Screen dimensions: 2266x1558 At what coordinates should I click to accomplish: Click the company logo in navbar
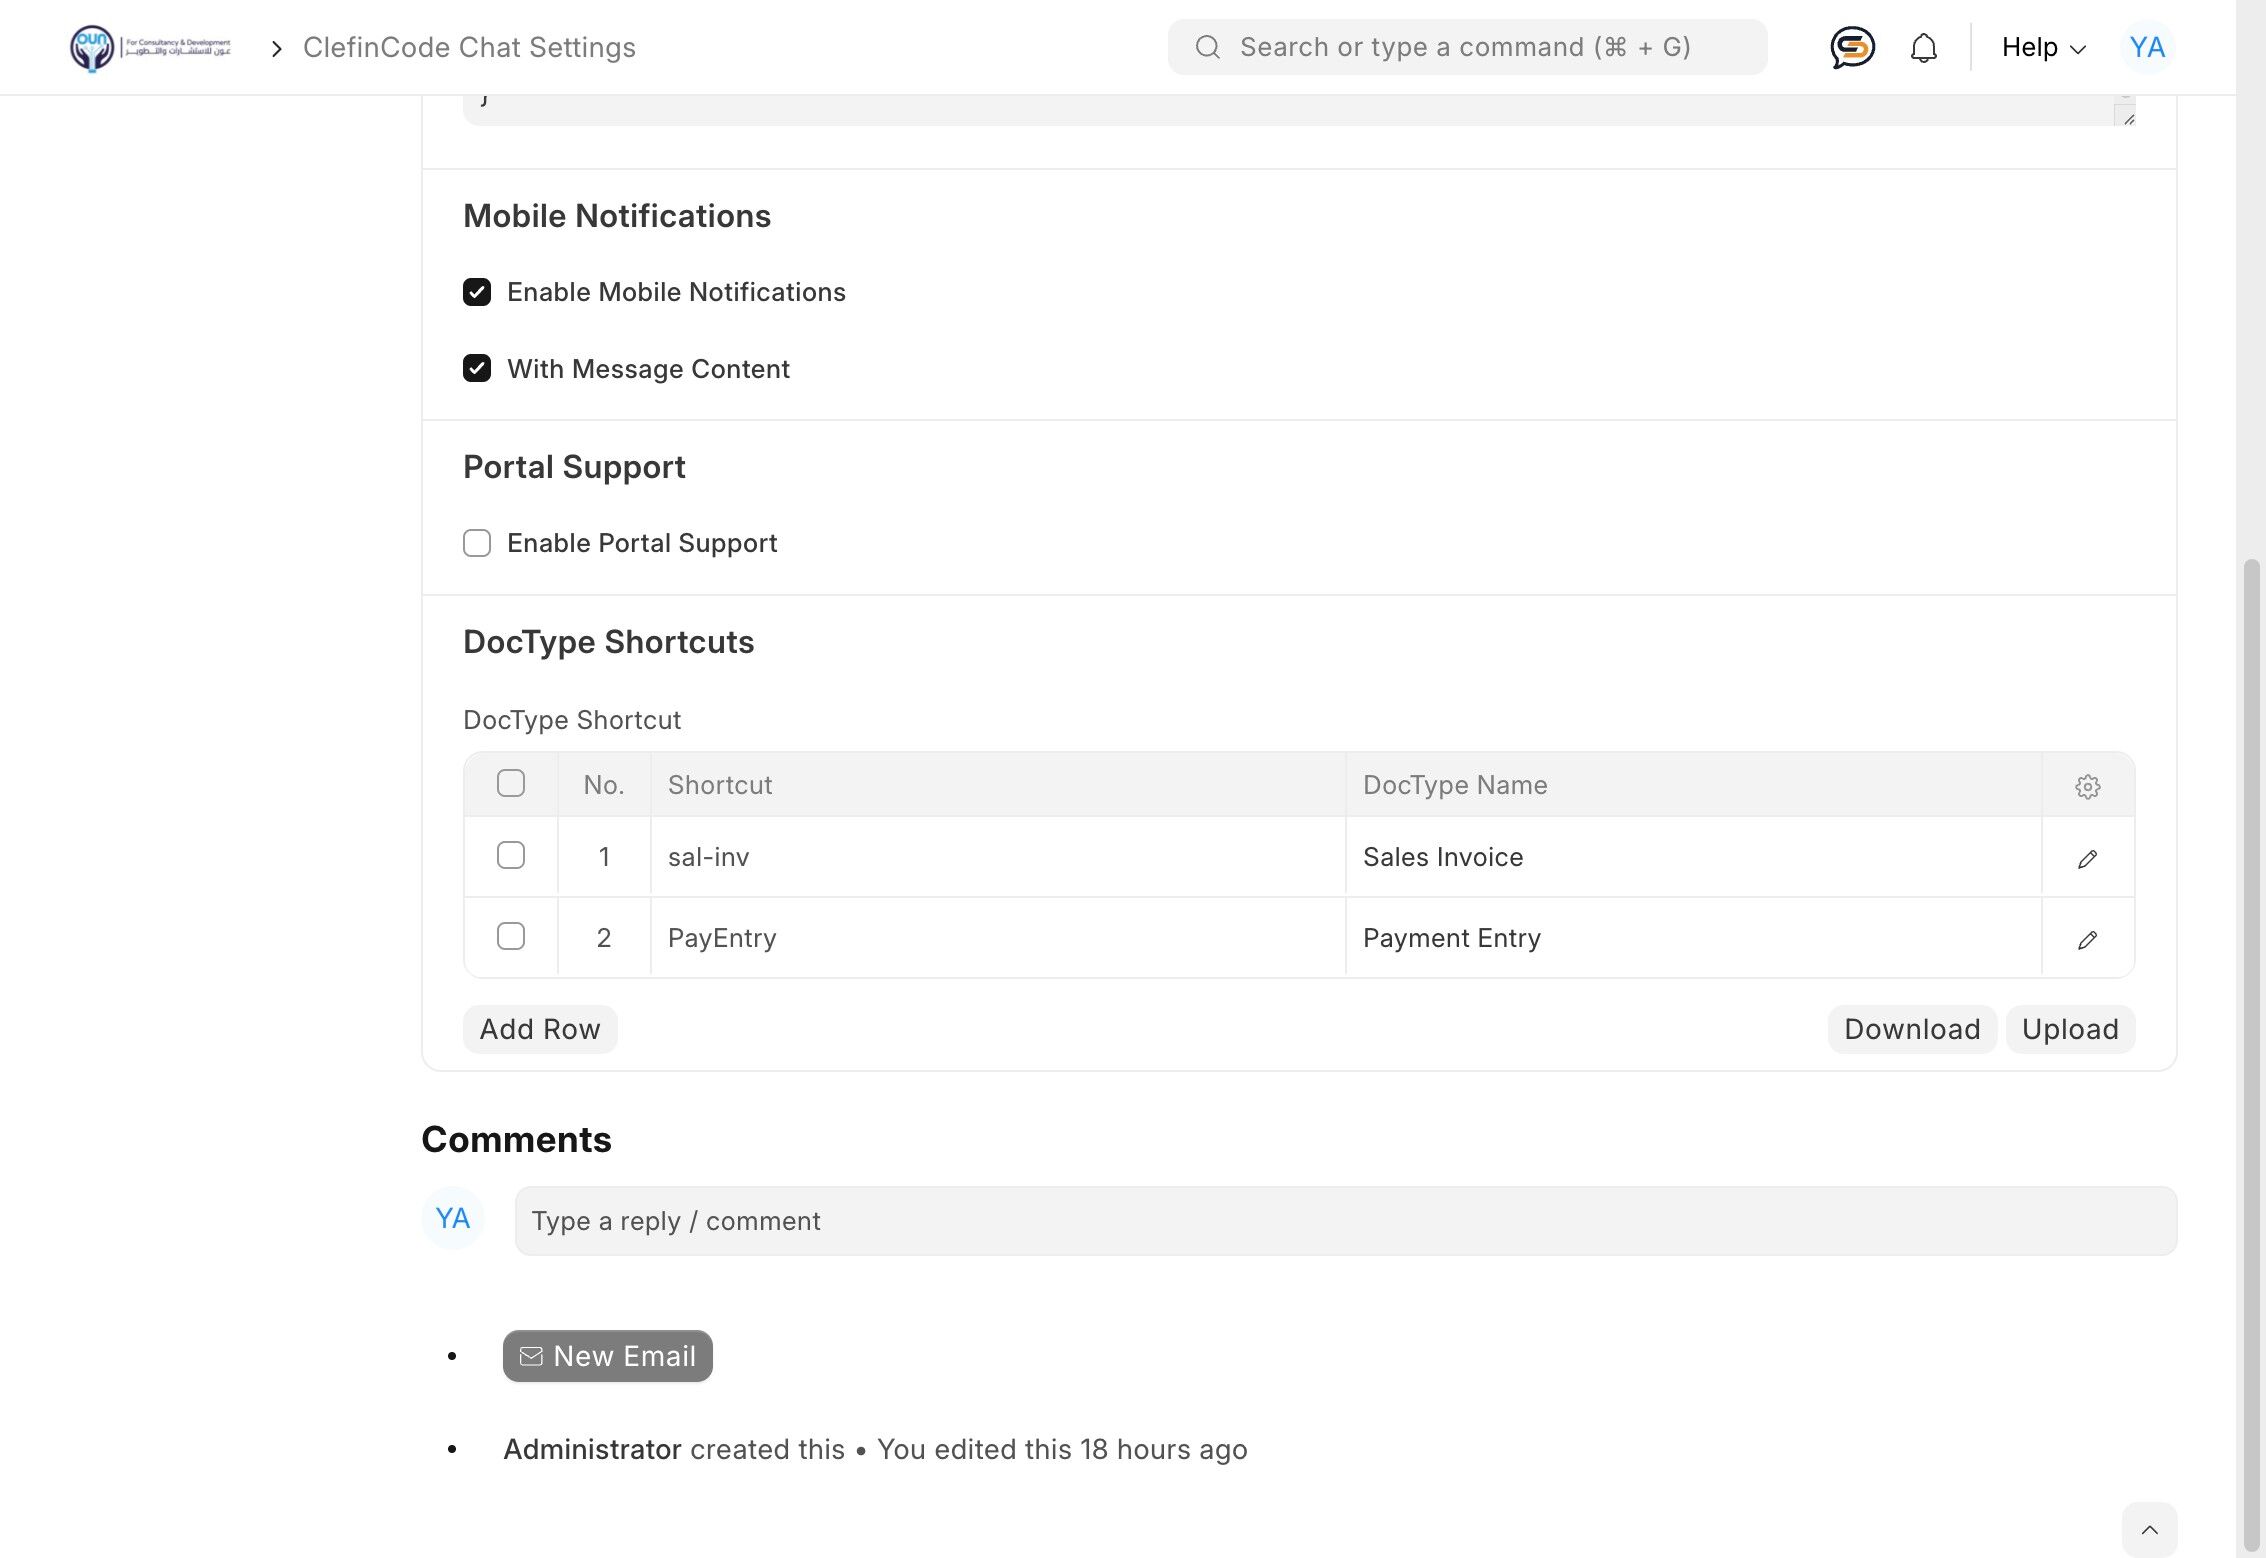coord(150,47)
